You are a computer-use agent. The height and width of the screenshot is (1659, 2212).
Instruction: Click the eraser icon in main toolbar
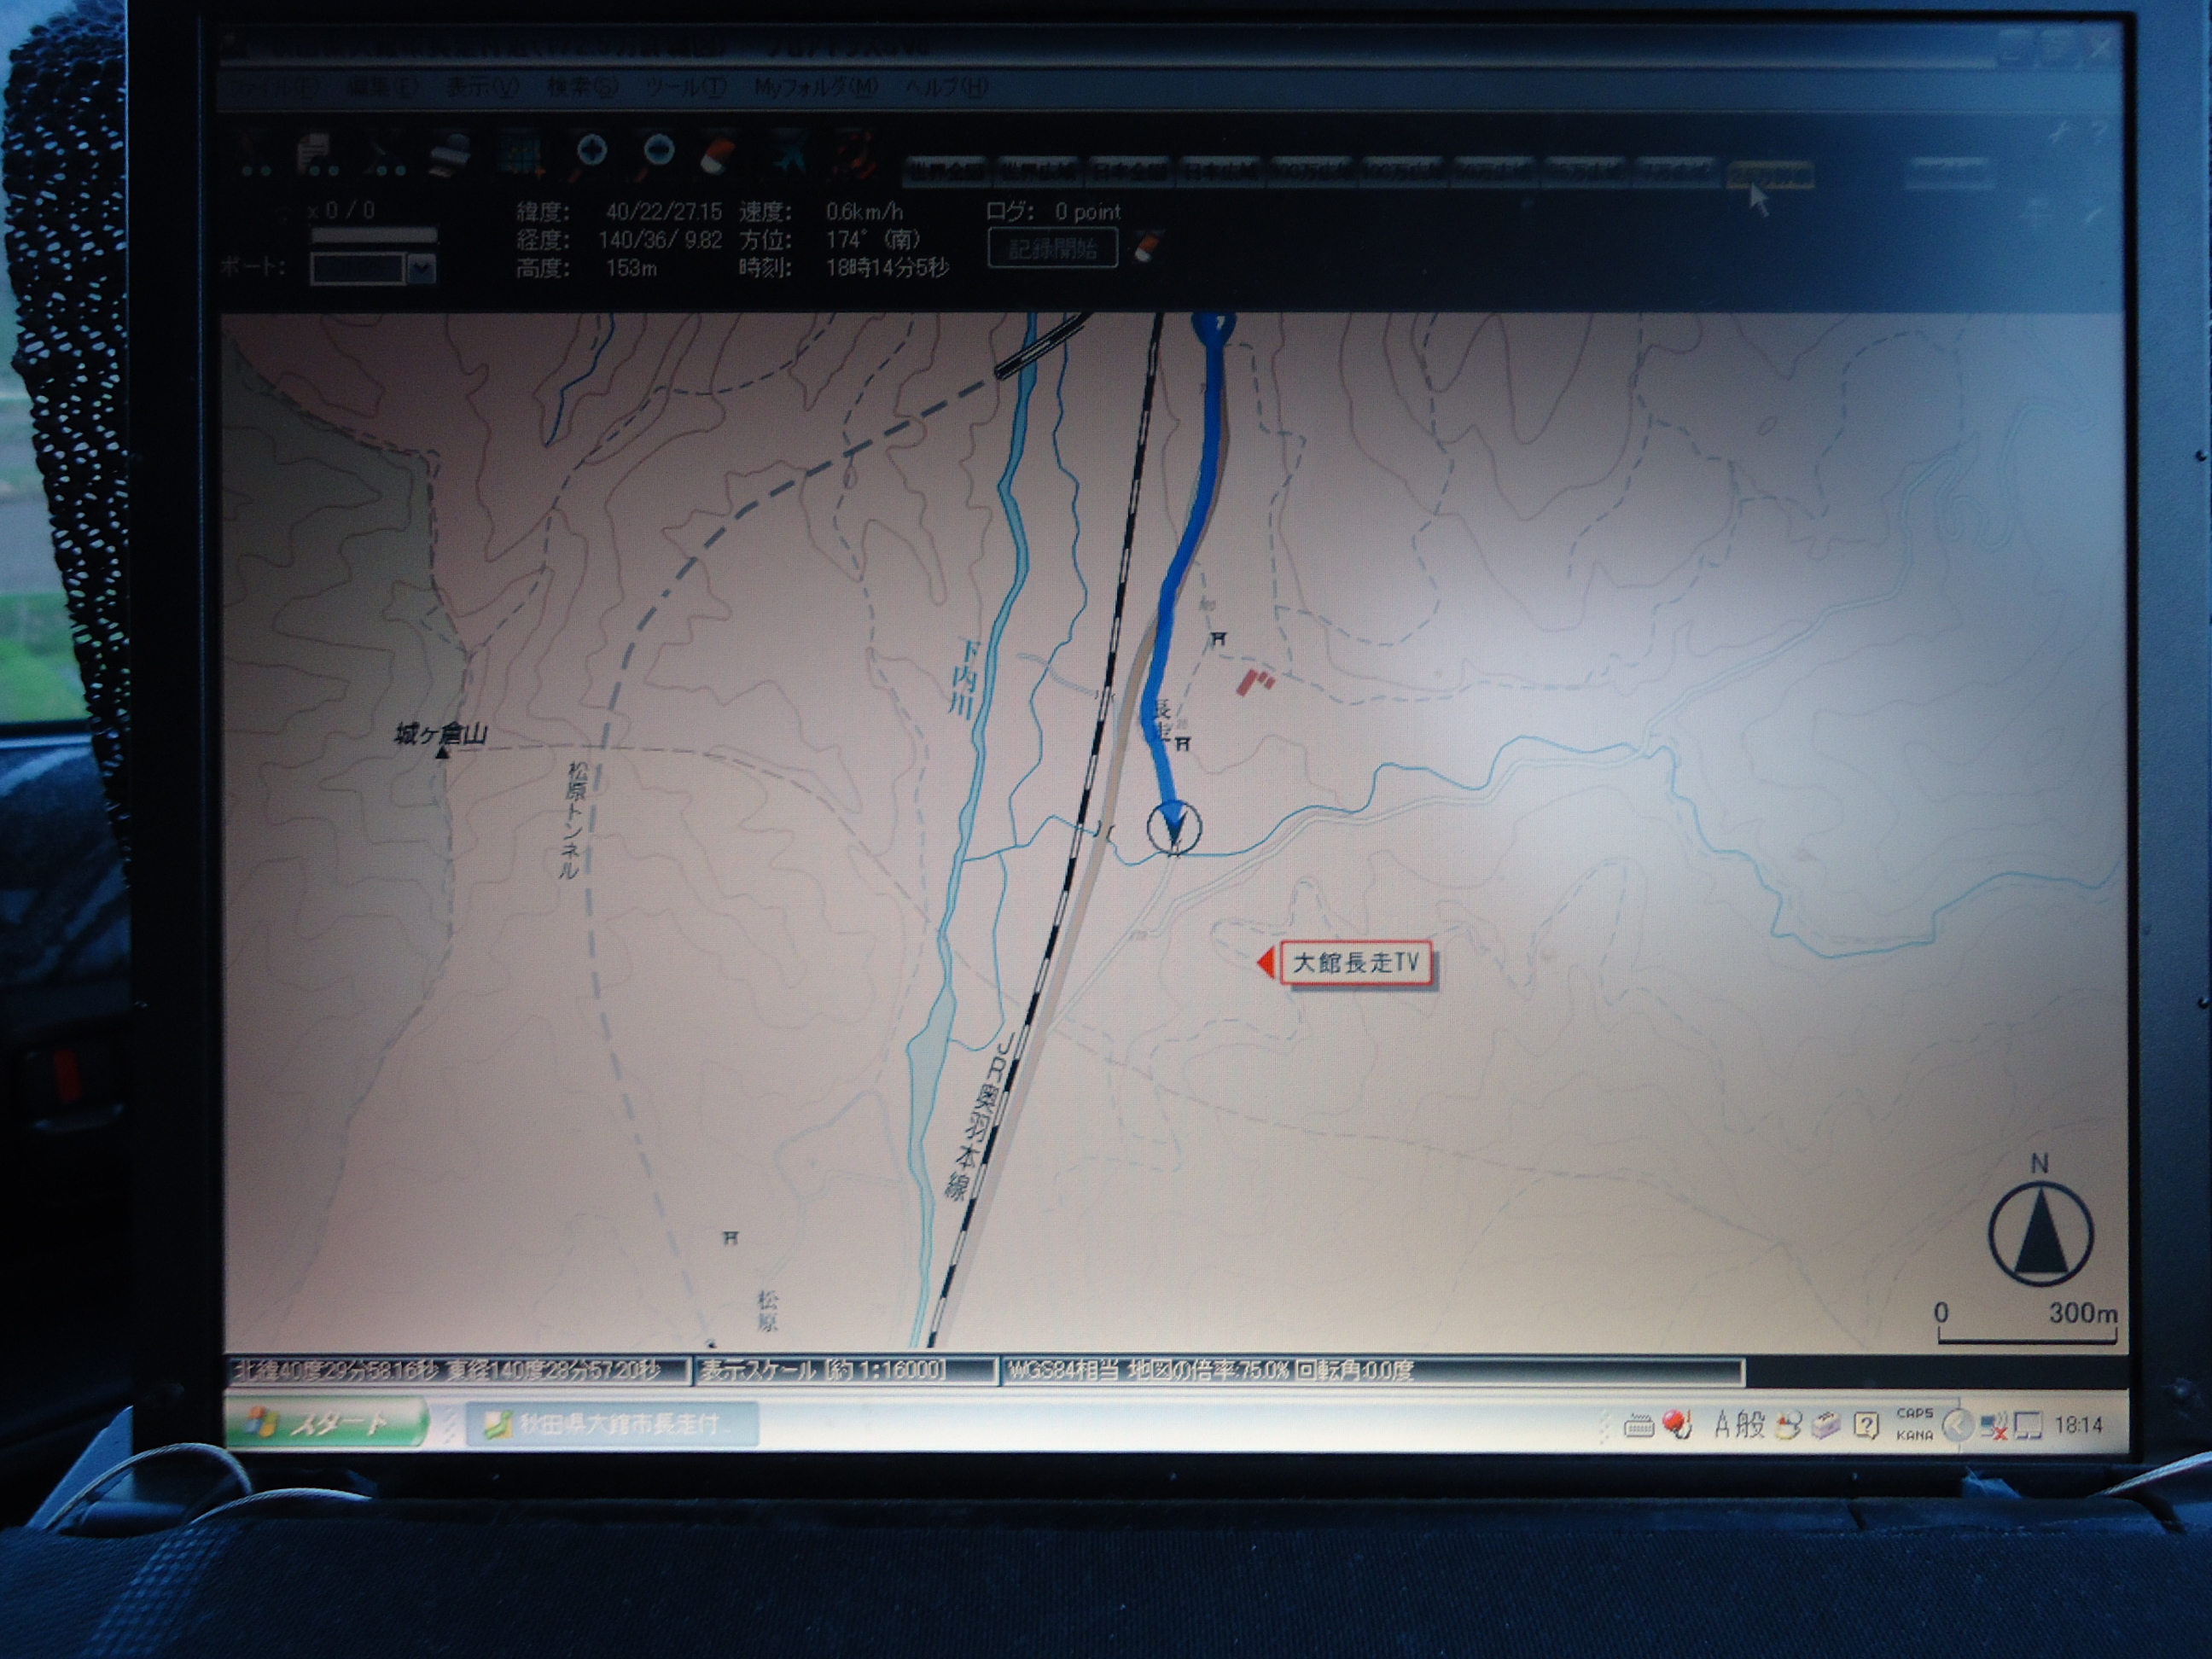(718, 157)
